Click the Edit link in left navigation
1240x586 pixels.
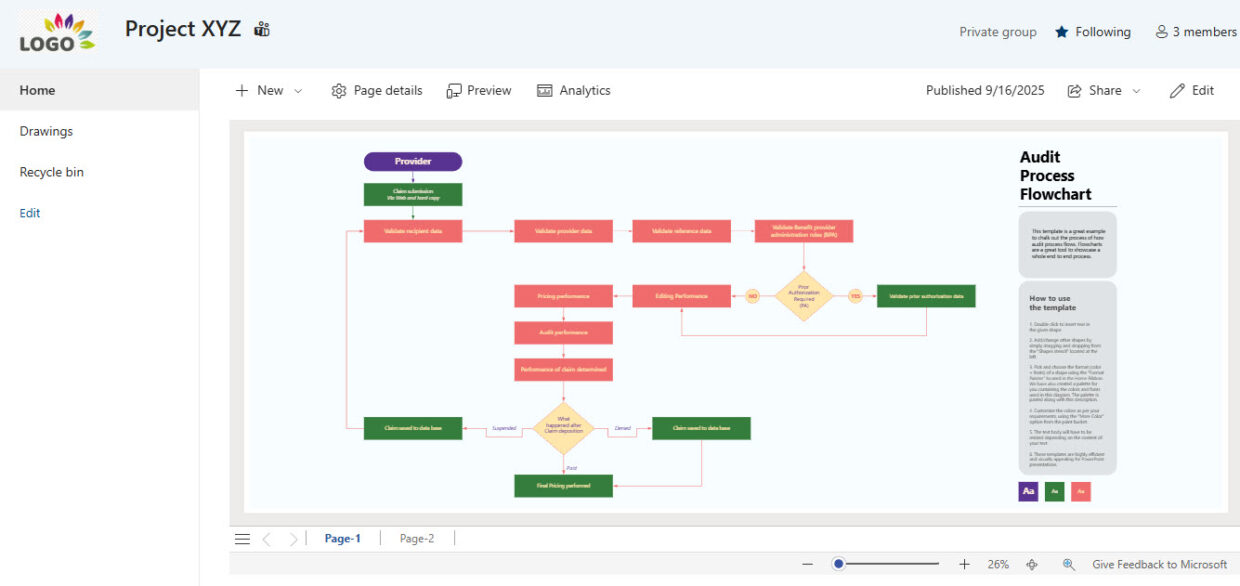[x=30, y=213]
